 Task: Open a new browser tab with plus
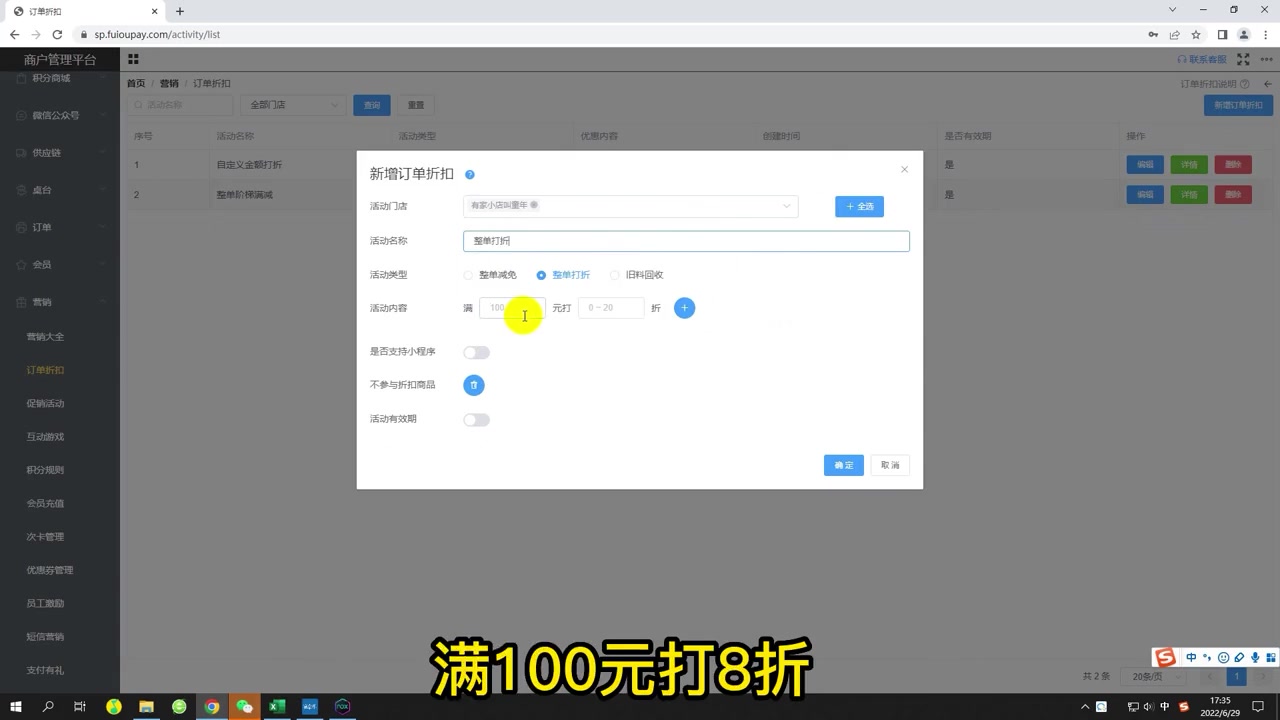coord(180,11)
